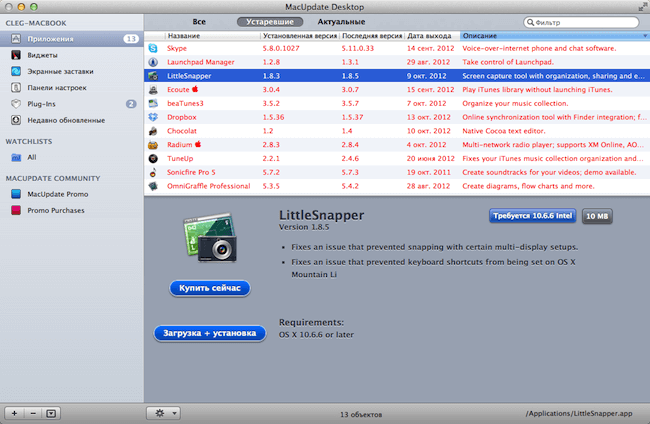The image size is (650, 424).
Task: Sort by Установленная версия column header
Action: [300, 36]
